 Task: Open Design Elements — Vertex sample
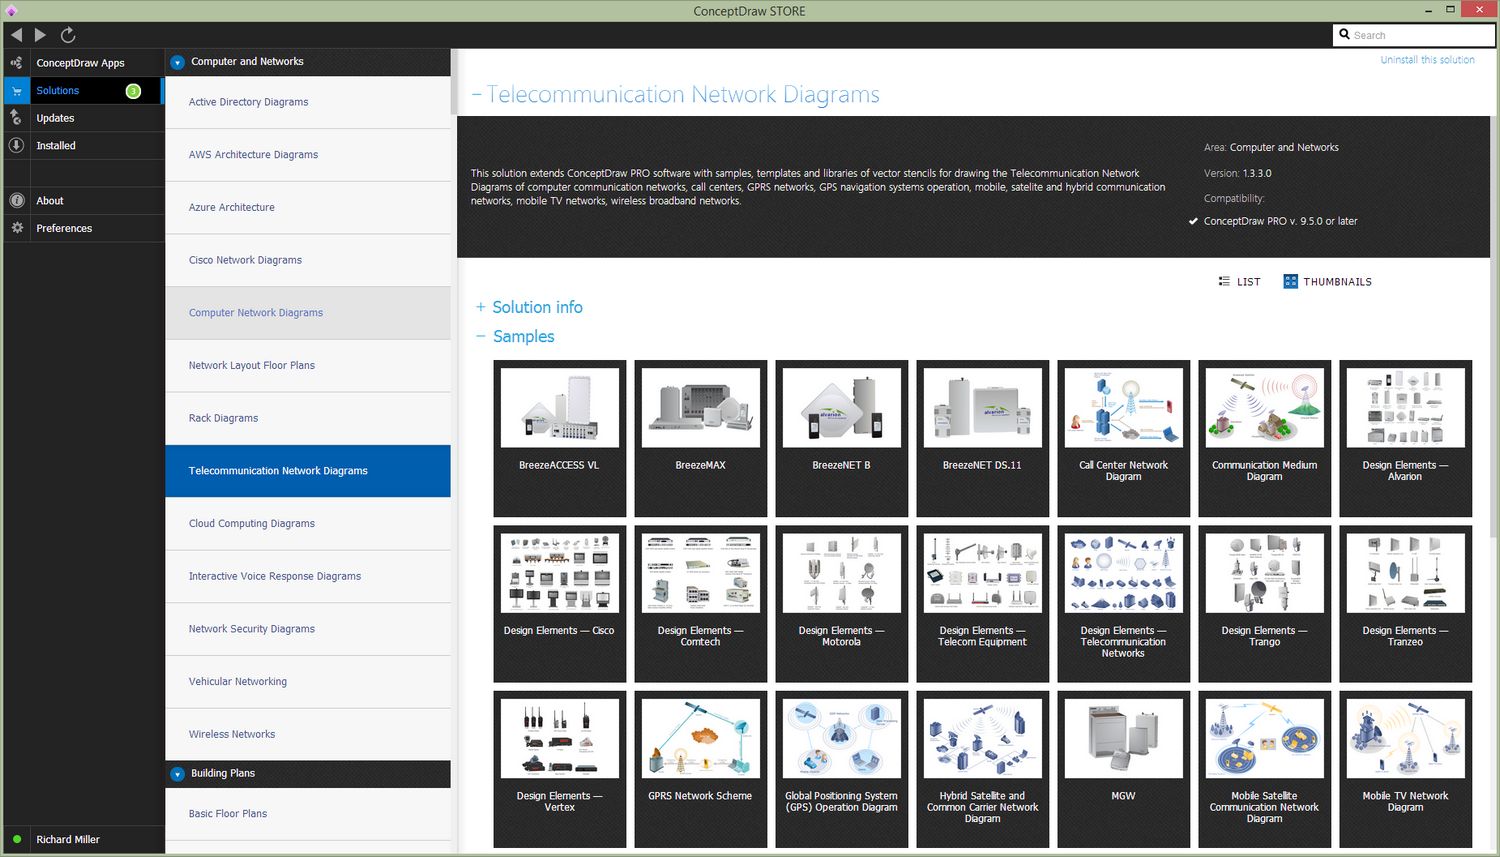[560, 769]
